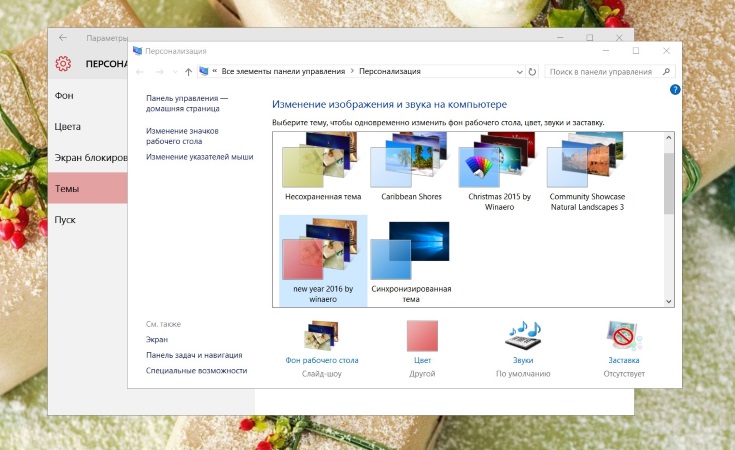Click Все элементы панели управления breadcrumb
The height and width of the screenshot is (450, 735).
click(x=283, y=71)
